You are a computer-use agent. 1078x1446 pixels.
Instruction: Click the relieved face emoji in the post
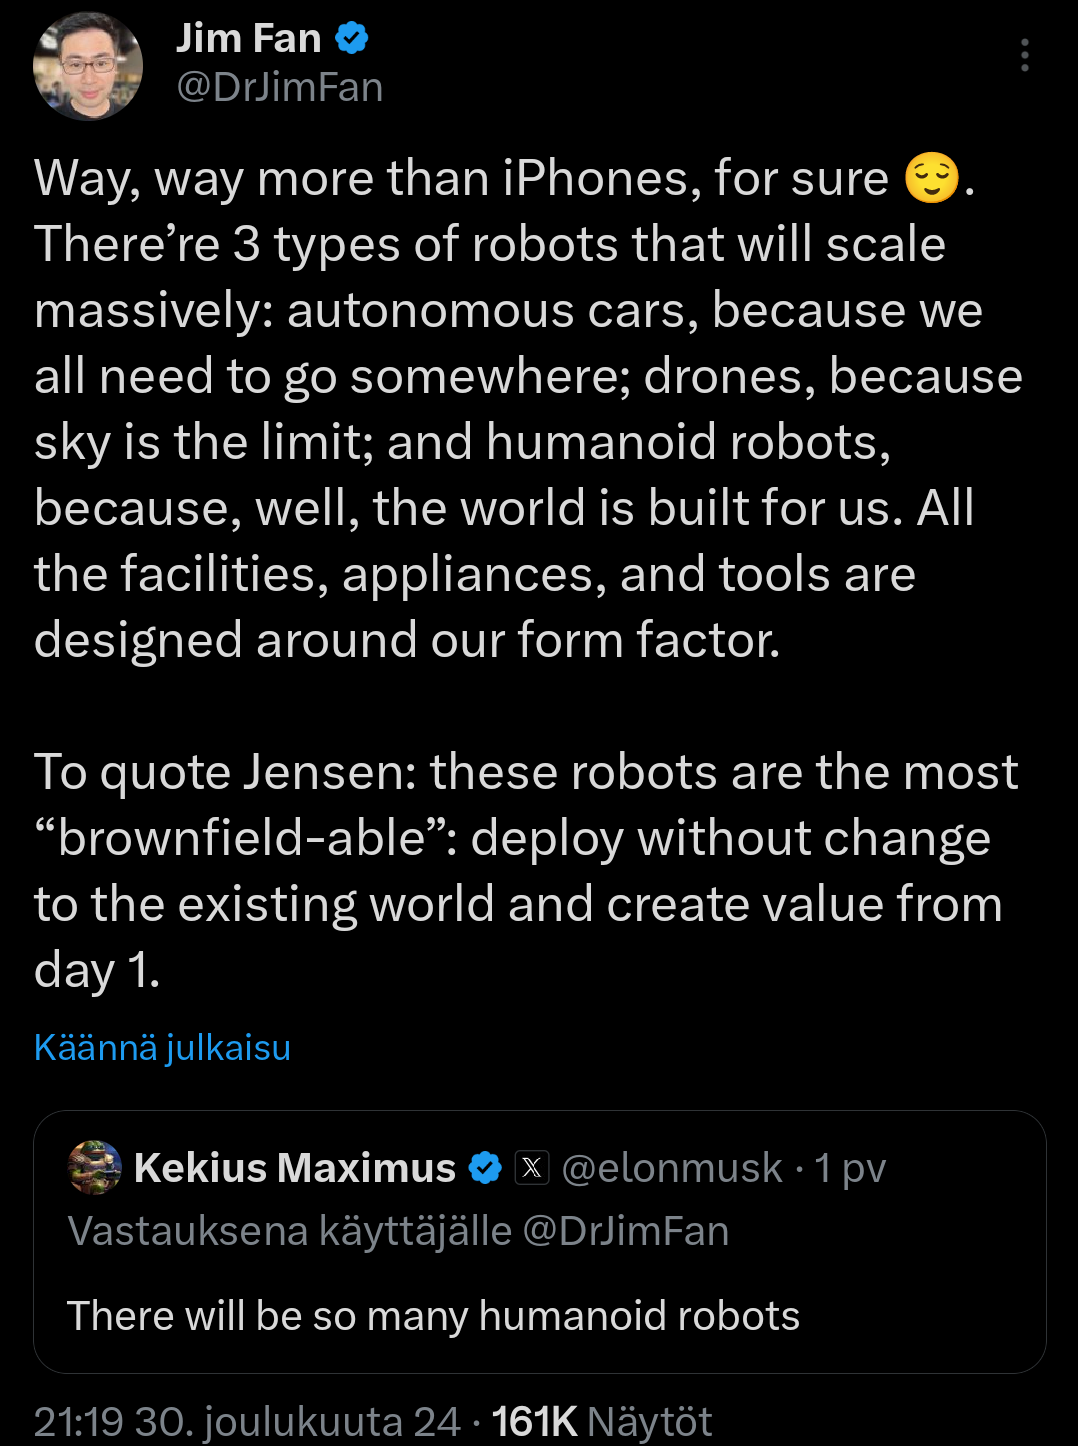[931, 179]
